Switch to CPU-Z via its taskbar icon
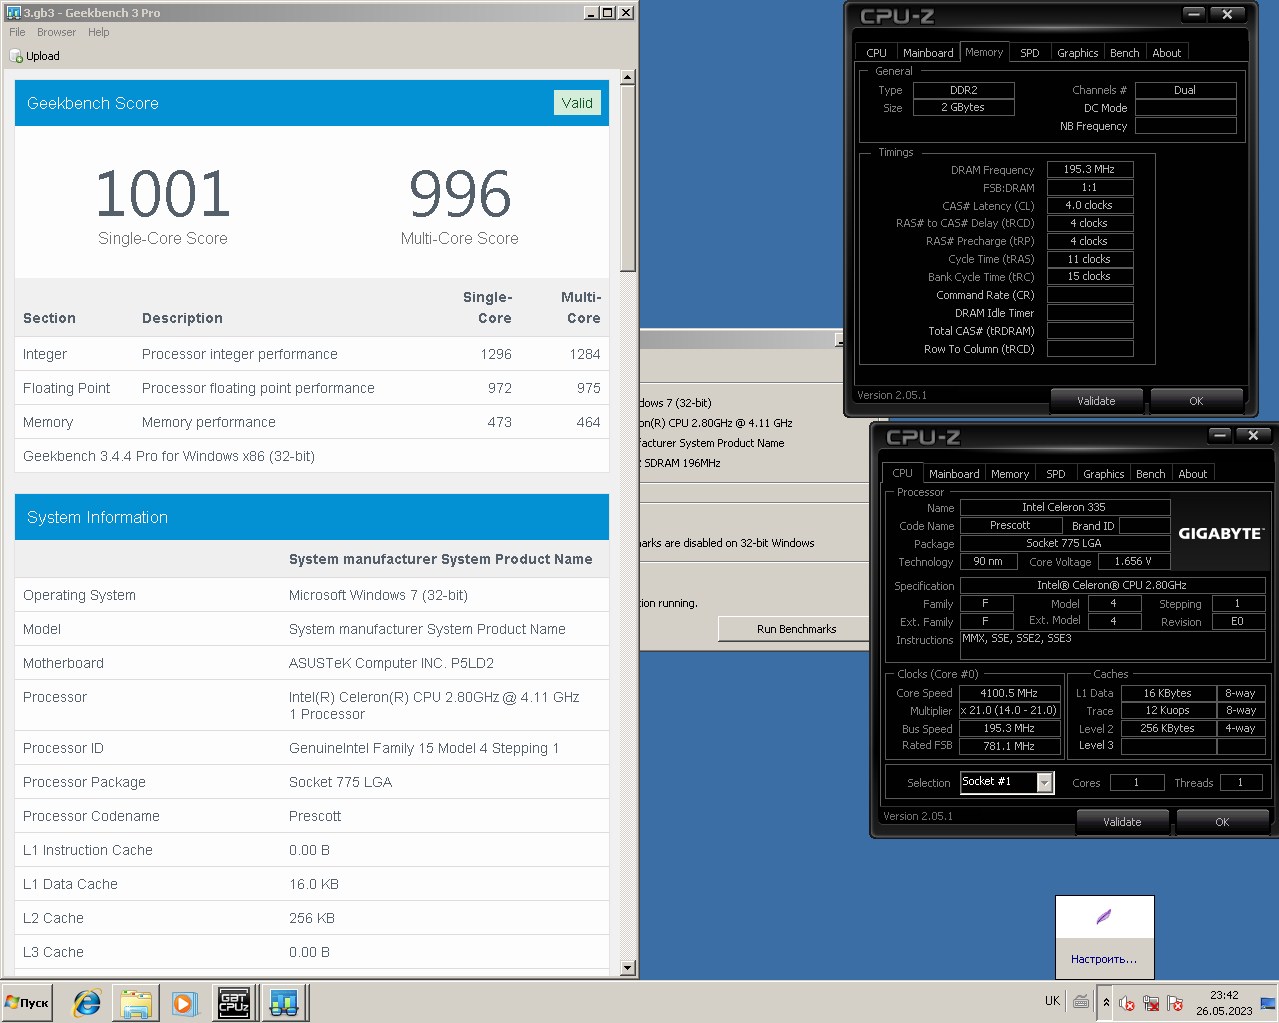Viewport: 1279px width, 1023px height. click(234, 1003)
